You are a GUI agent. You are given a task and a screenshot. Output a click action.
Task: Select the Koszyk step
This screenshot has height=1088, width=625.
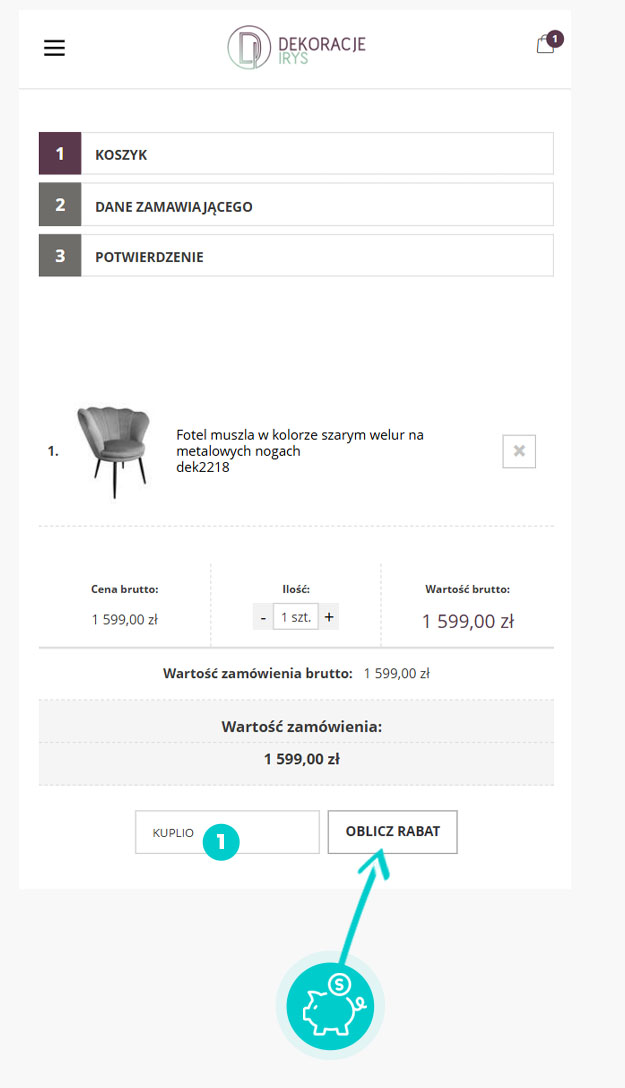pyautogui.click(x=296, y=153)
